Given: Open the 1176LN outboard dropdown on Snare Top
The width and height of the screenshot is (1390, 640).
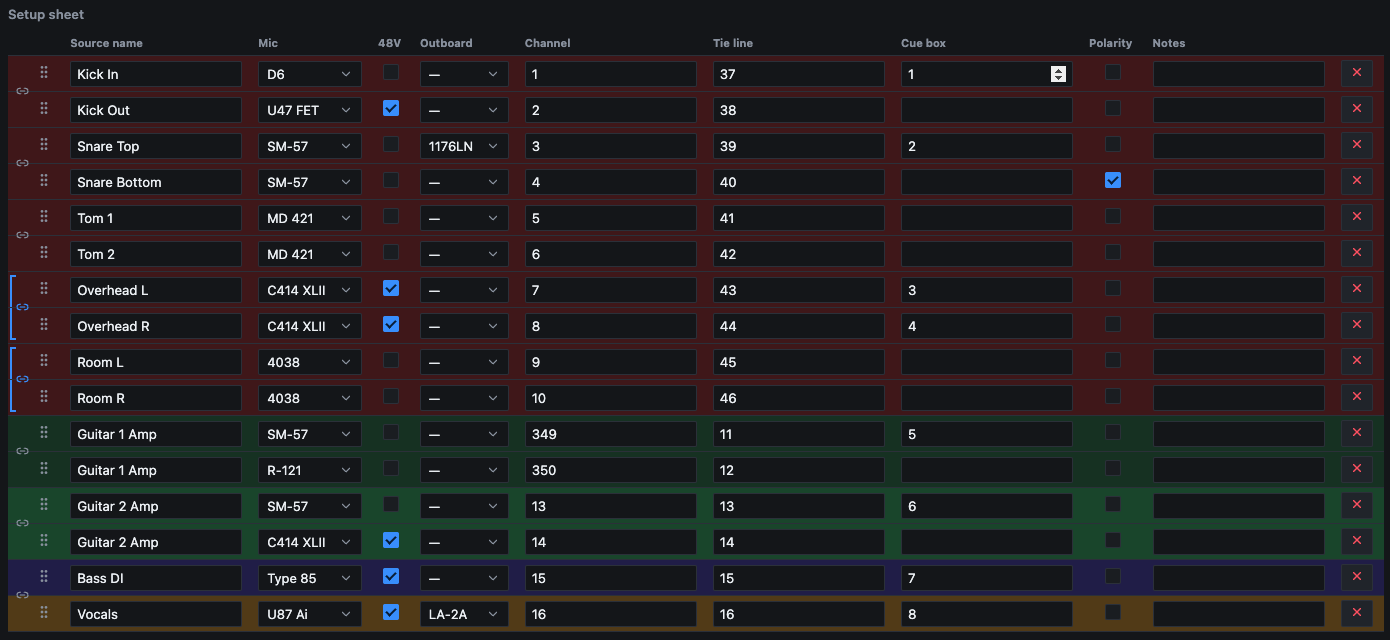Looking at the screenshot, I should pyautogui.click(x=464, y=146).
